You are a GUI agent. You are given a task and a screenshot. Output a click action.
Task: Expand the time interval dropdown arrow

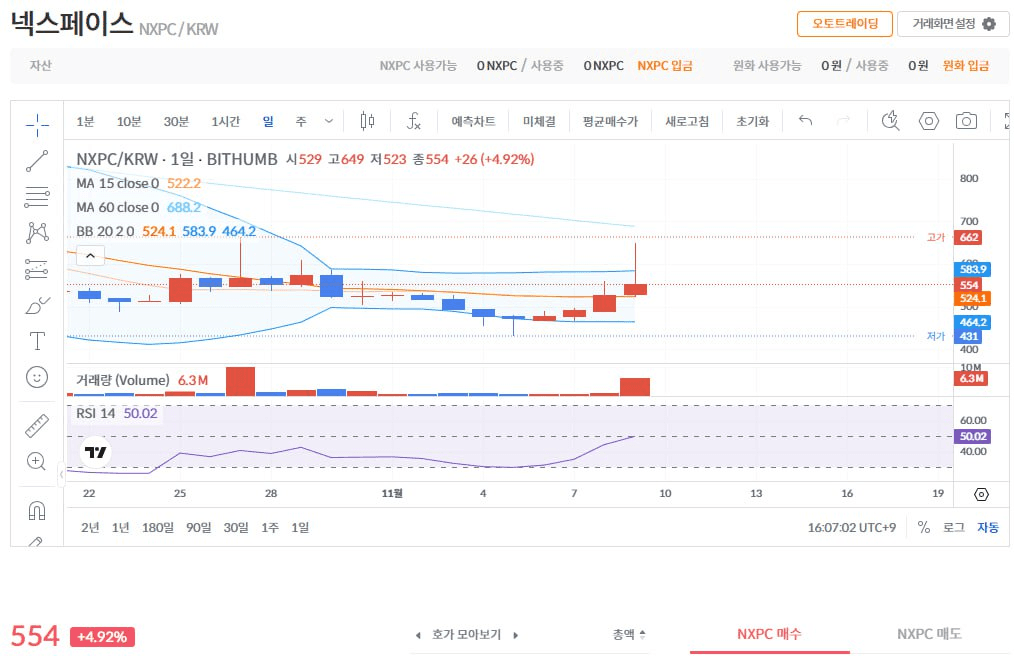coord(329,121)
